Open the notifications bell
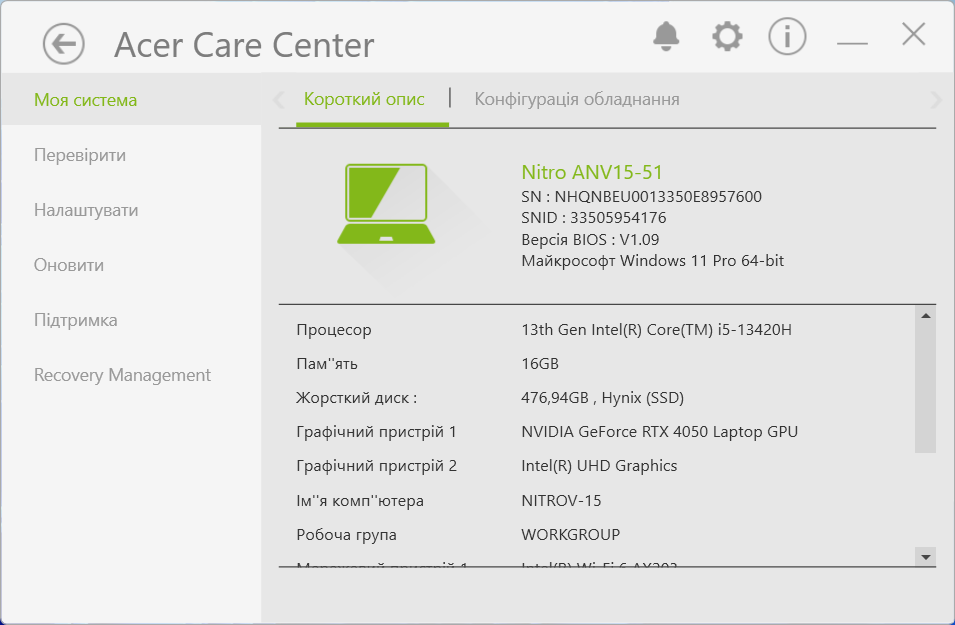Viewport: 955px width, 625px height. point(665,37)
